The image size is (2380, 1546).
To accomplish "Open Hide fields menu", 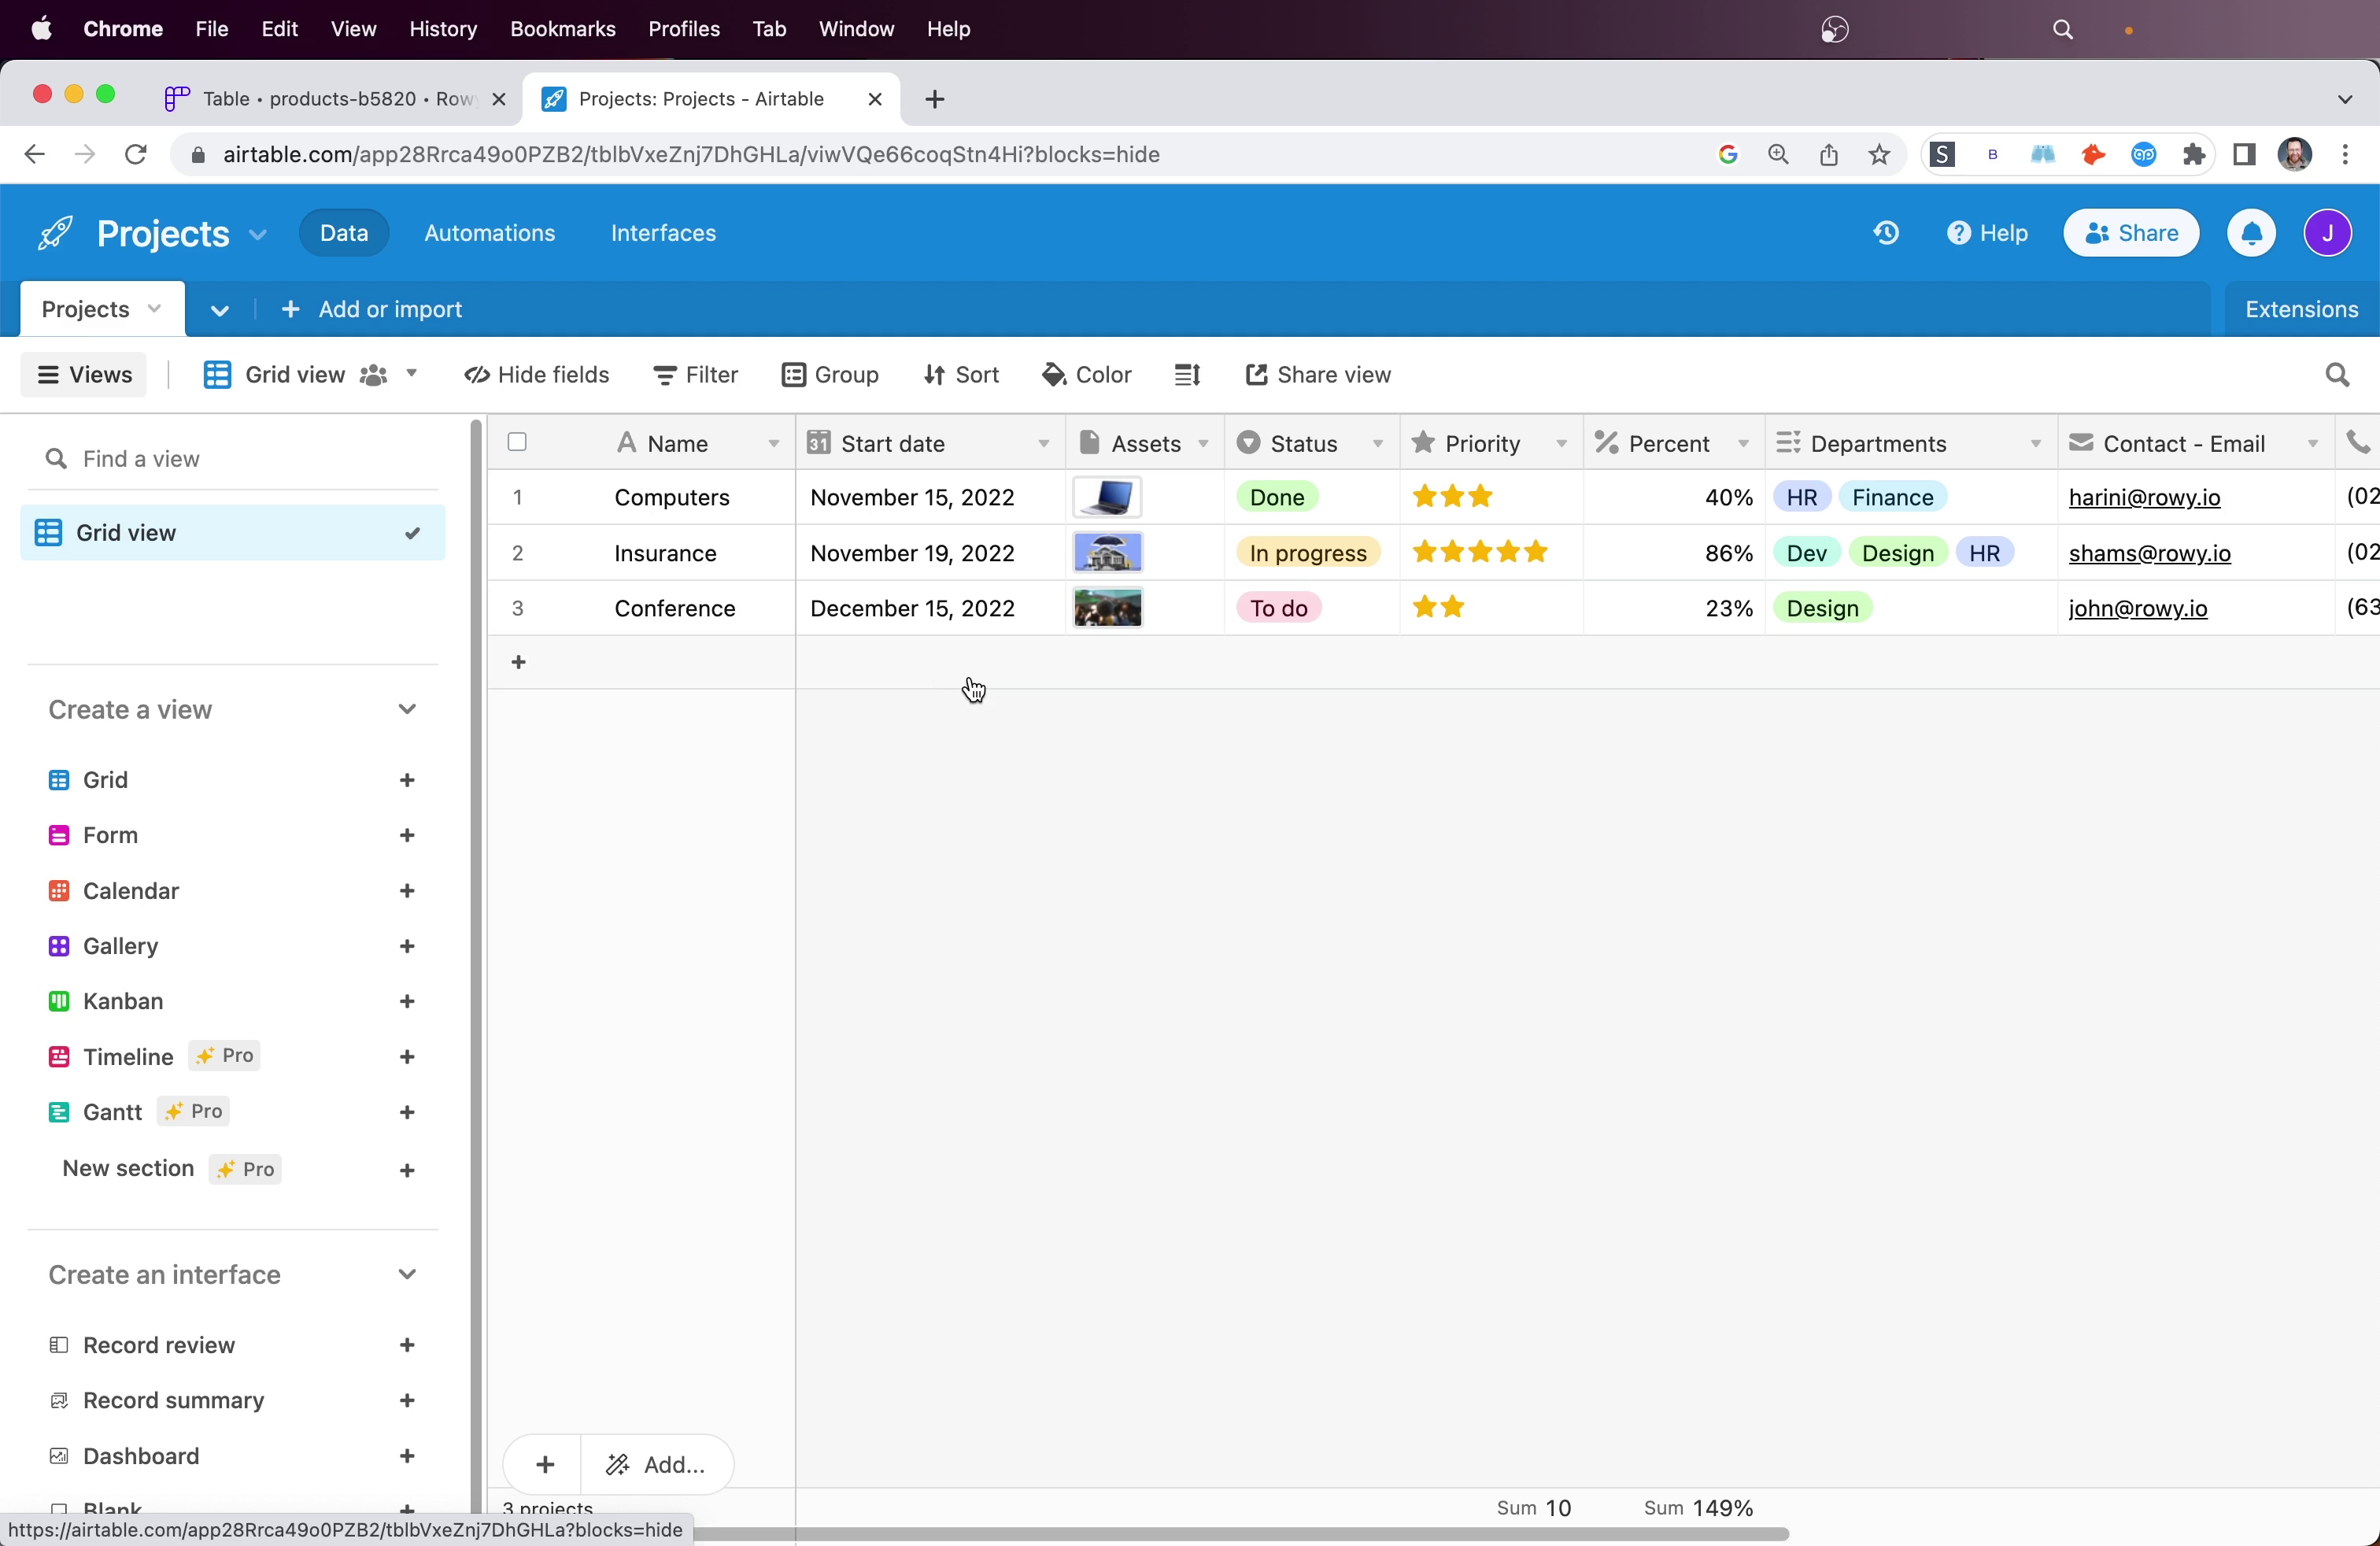I will (537, 376).
